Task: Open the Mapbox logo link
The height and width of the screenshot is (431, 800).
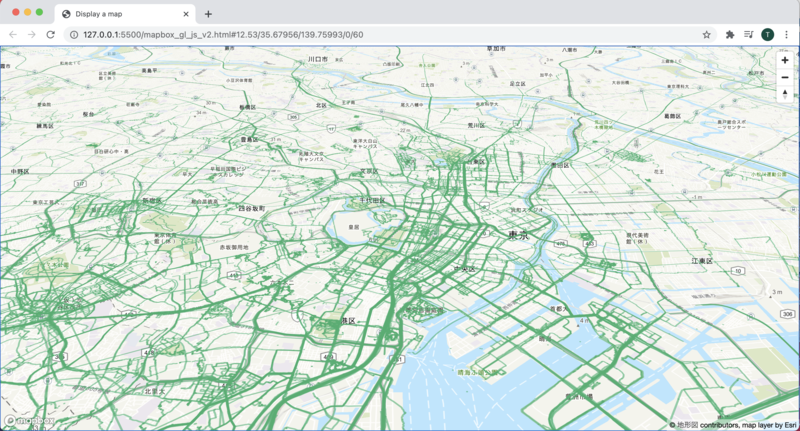Action: point(29,421)
